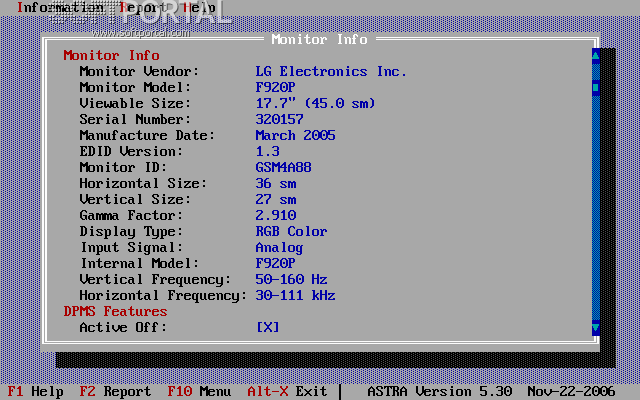Click the Display Type label
This screenshot has width=640, height=400.
pos(131,232)
